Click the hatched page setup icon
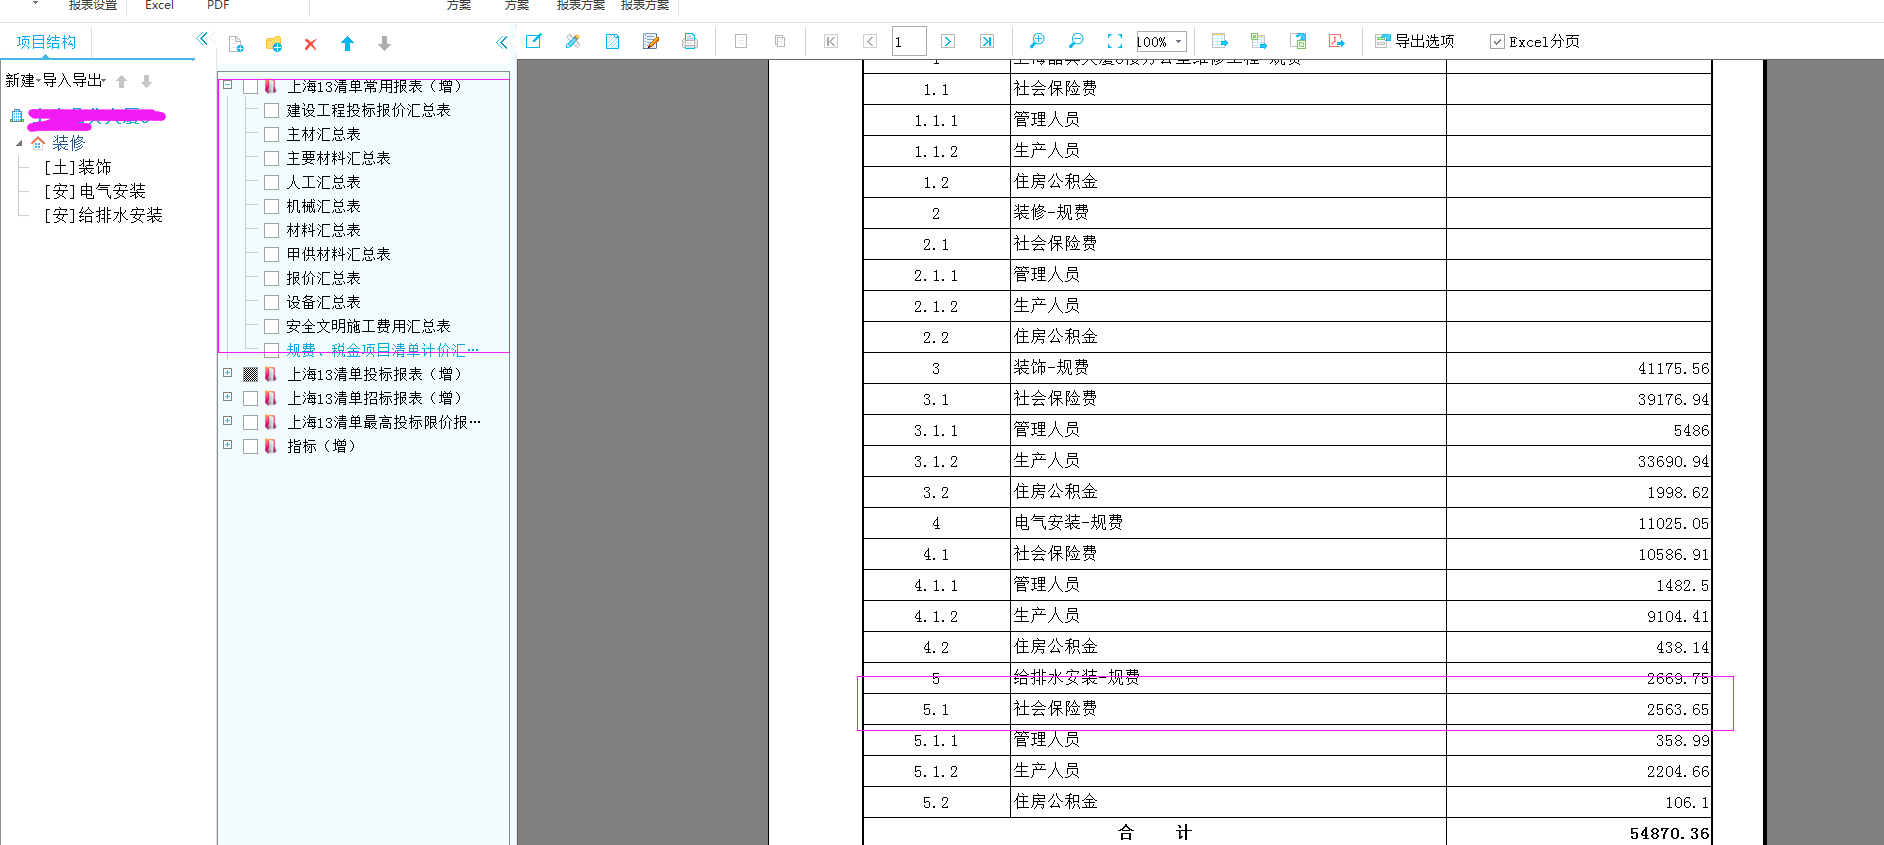 (x=612, y=41)
